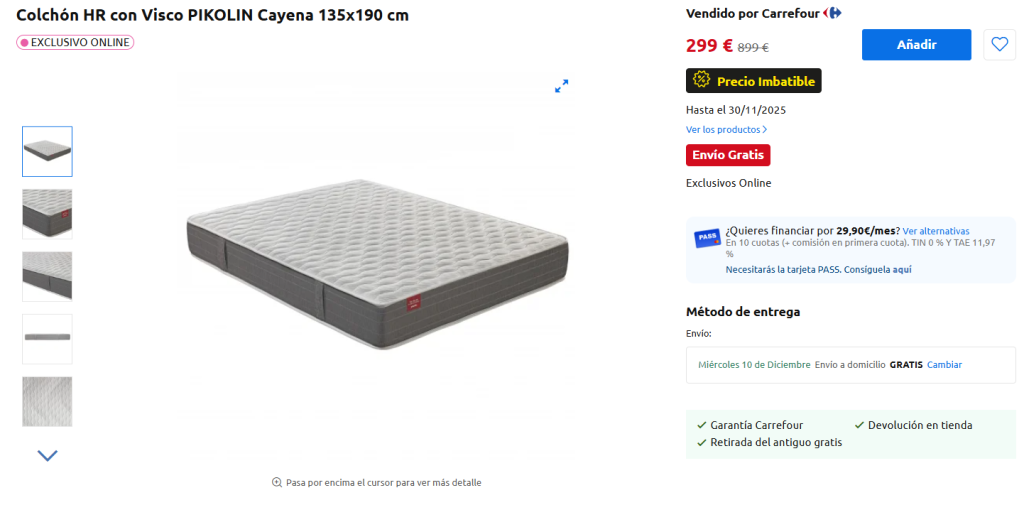Select the fifth thumbnail with fabric texture
This screenshot has width=1024, height=505.
(x=48, y=402)
